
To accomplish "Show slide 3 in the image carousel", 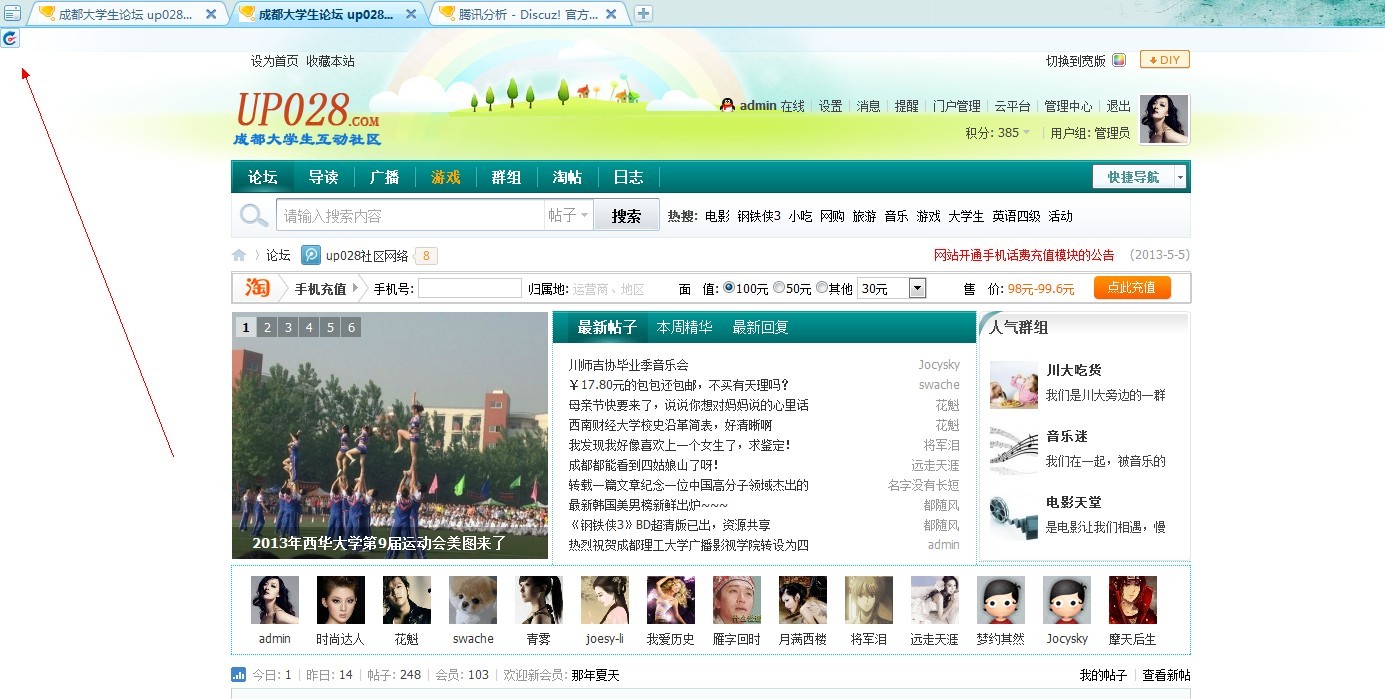I will click(288, 327).
